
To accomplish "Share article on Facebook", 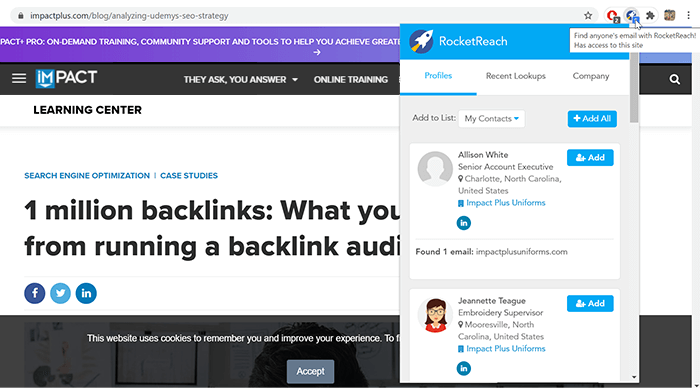I will (35, 293).
